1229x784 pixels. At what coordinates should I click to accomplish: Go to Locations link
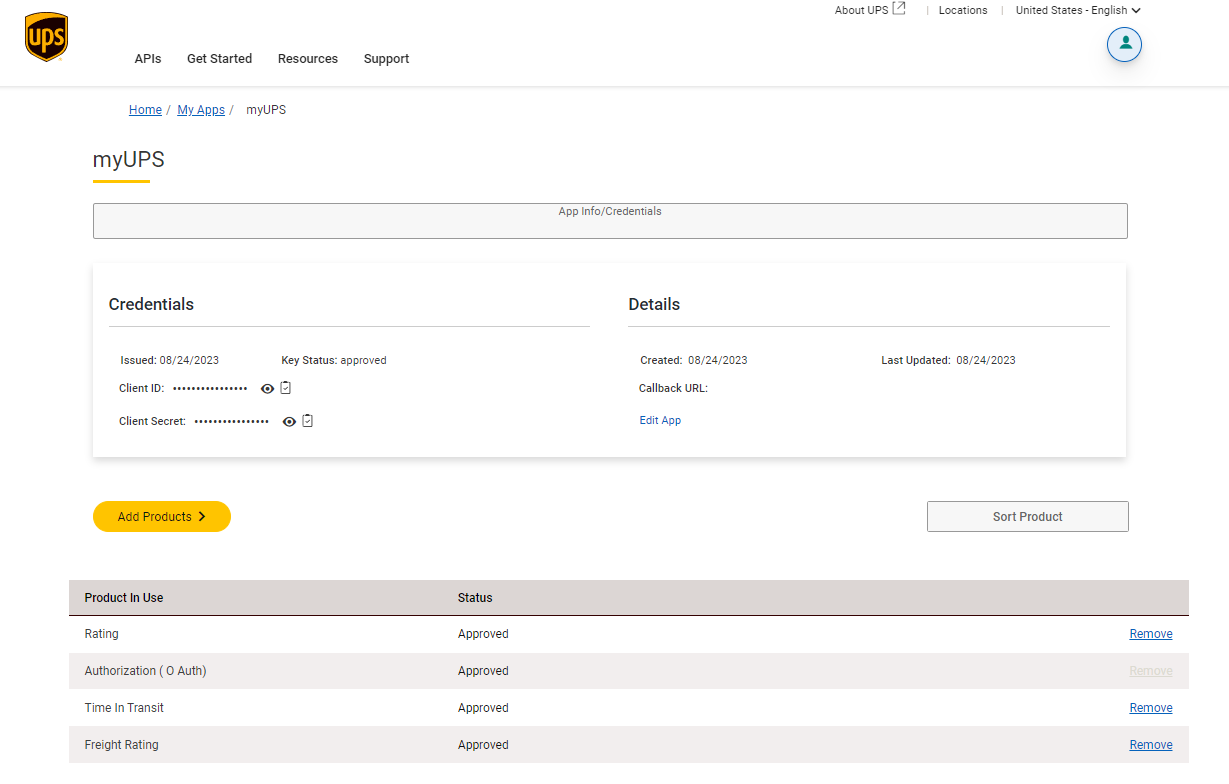click(x=963, y=10)
